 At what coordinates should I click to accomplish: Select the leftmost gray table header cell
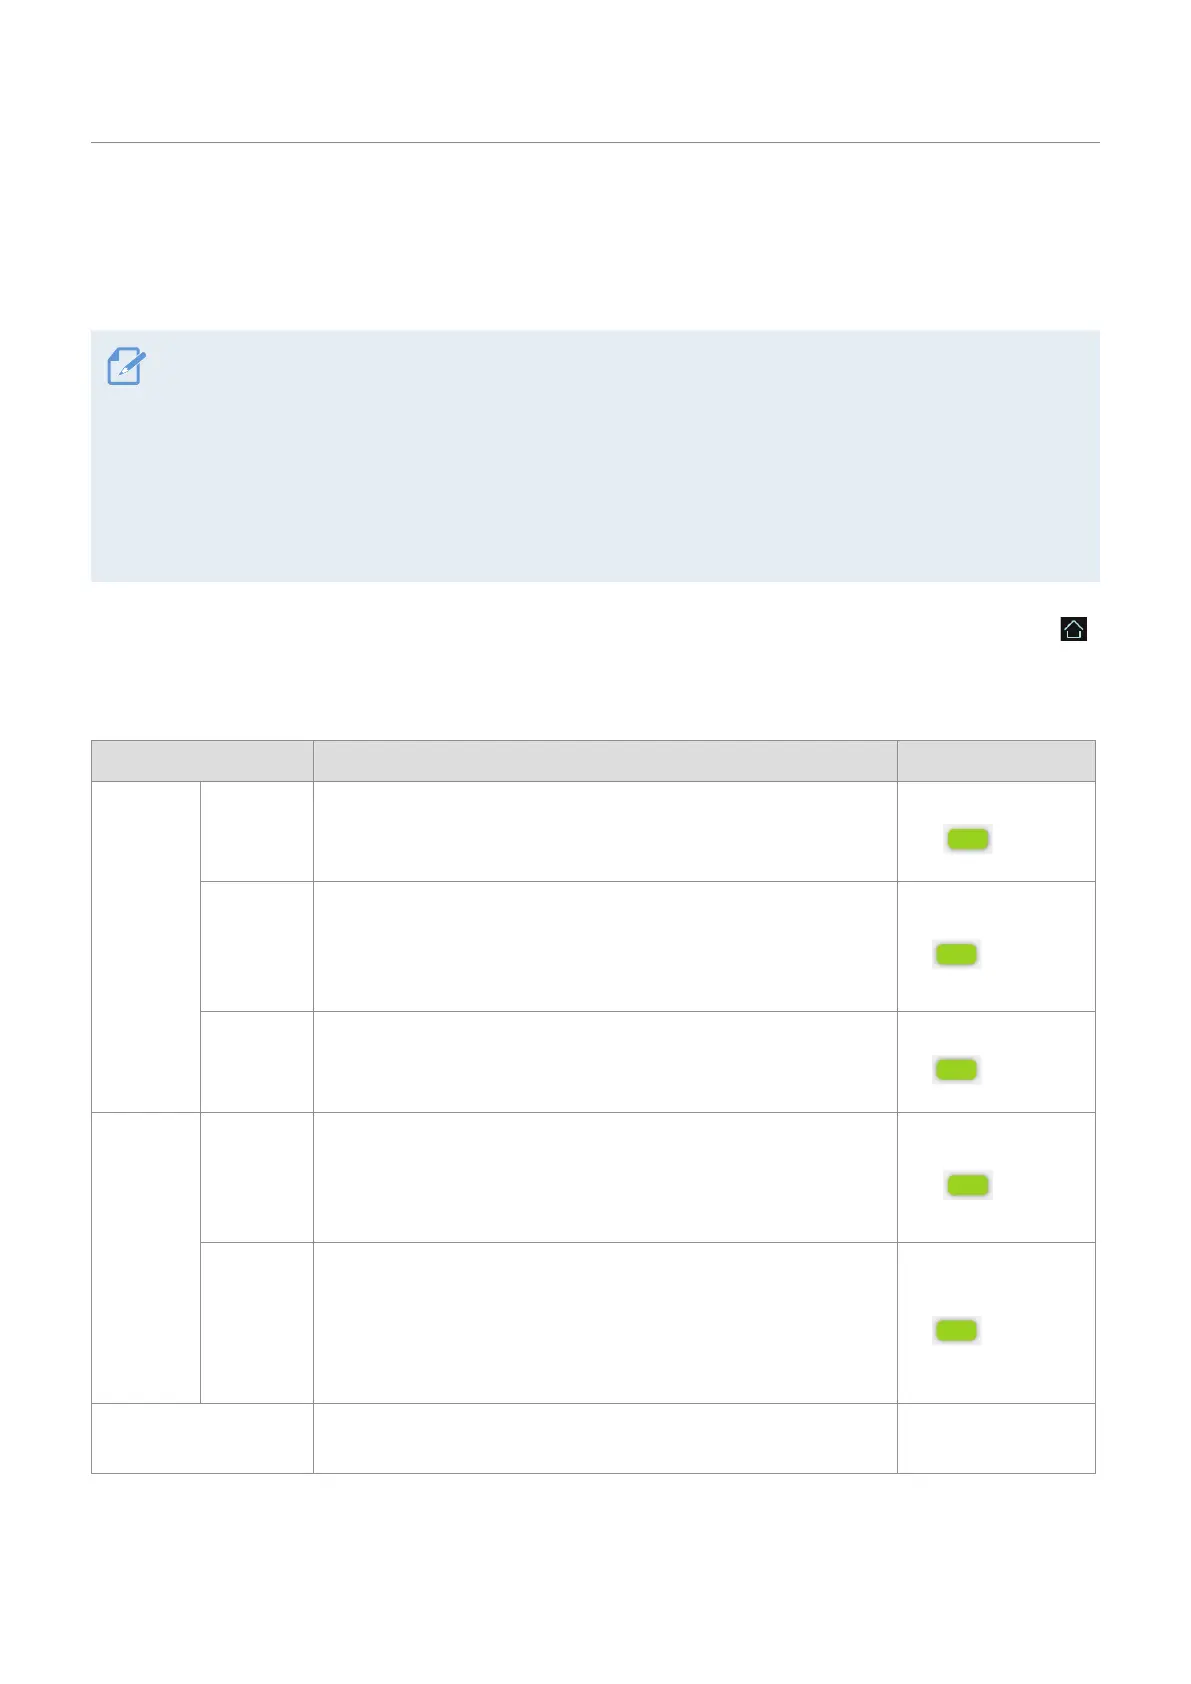[202, 761]
